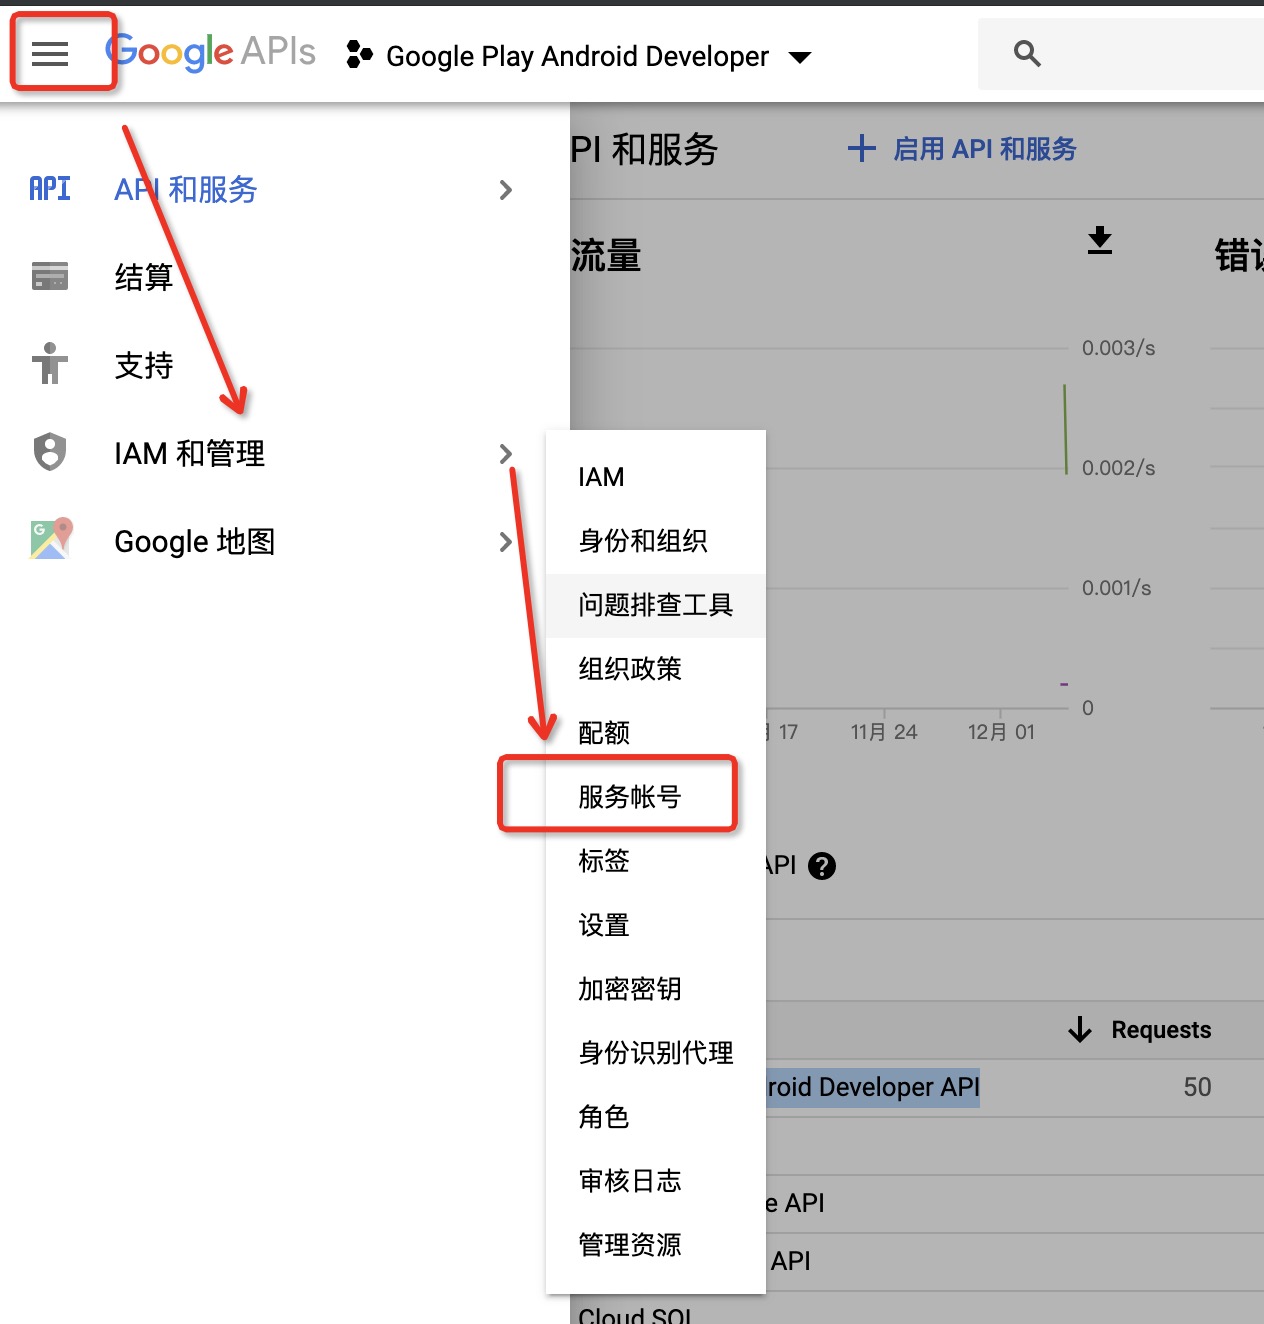
Task: Expand the IAM 和管理 submenu chevron
Action: (x=506, y=454)
